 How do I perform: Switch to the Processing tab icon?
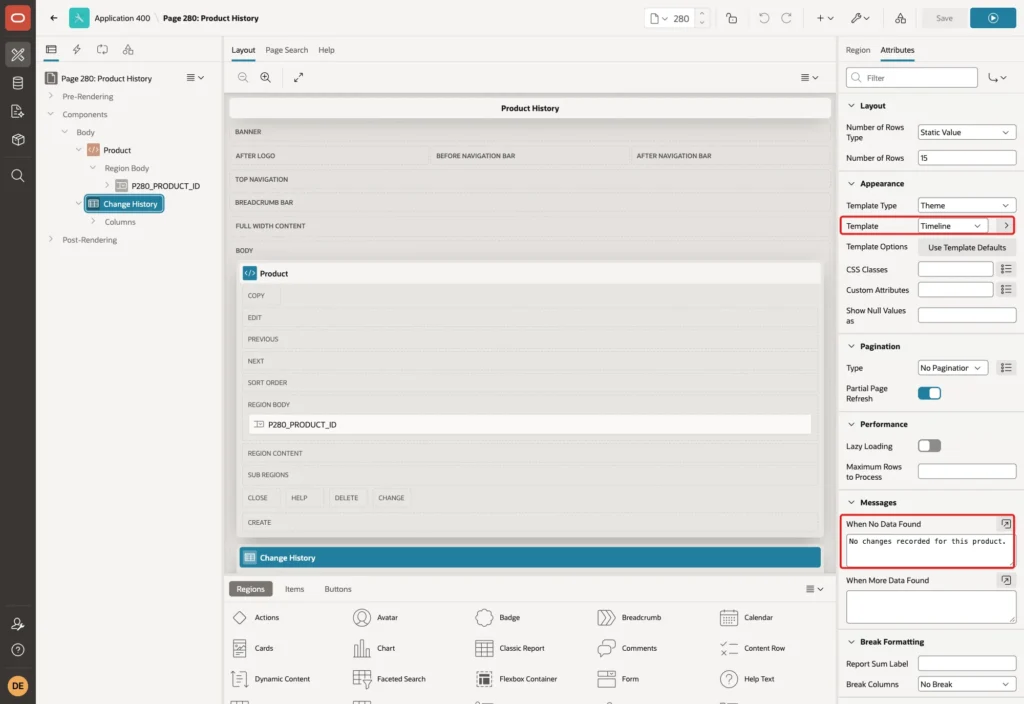coord(103,50)
